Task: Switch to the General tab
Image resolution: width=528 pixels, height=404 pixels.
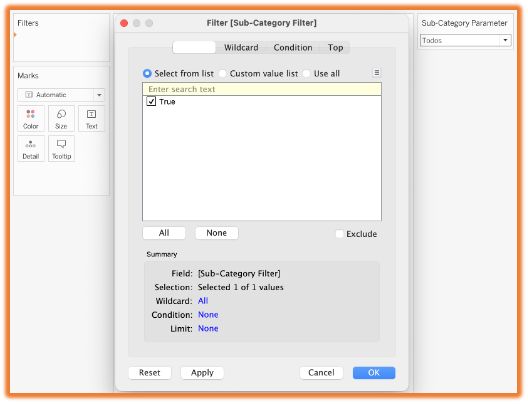Action: tap(194, 47)
